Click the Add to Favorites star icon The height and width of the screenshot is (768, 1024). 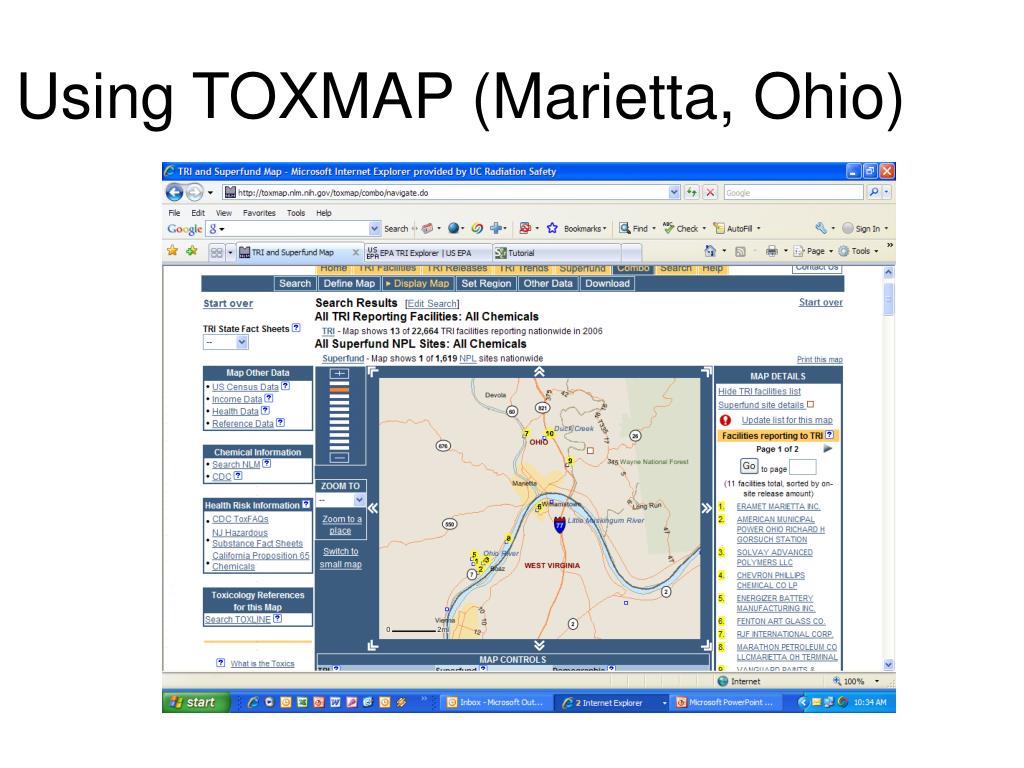click(x=191, y=251)
